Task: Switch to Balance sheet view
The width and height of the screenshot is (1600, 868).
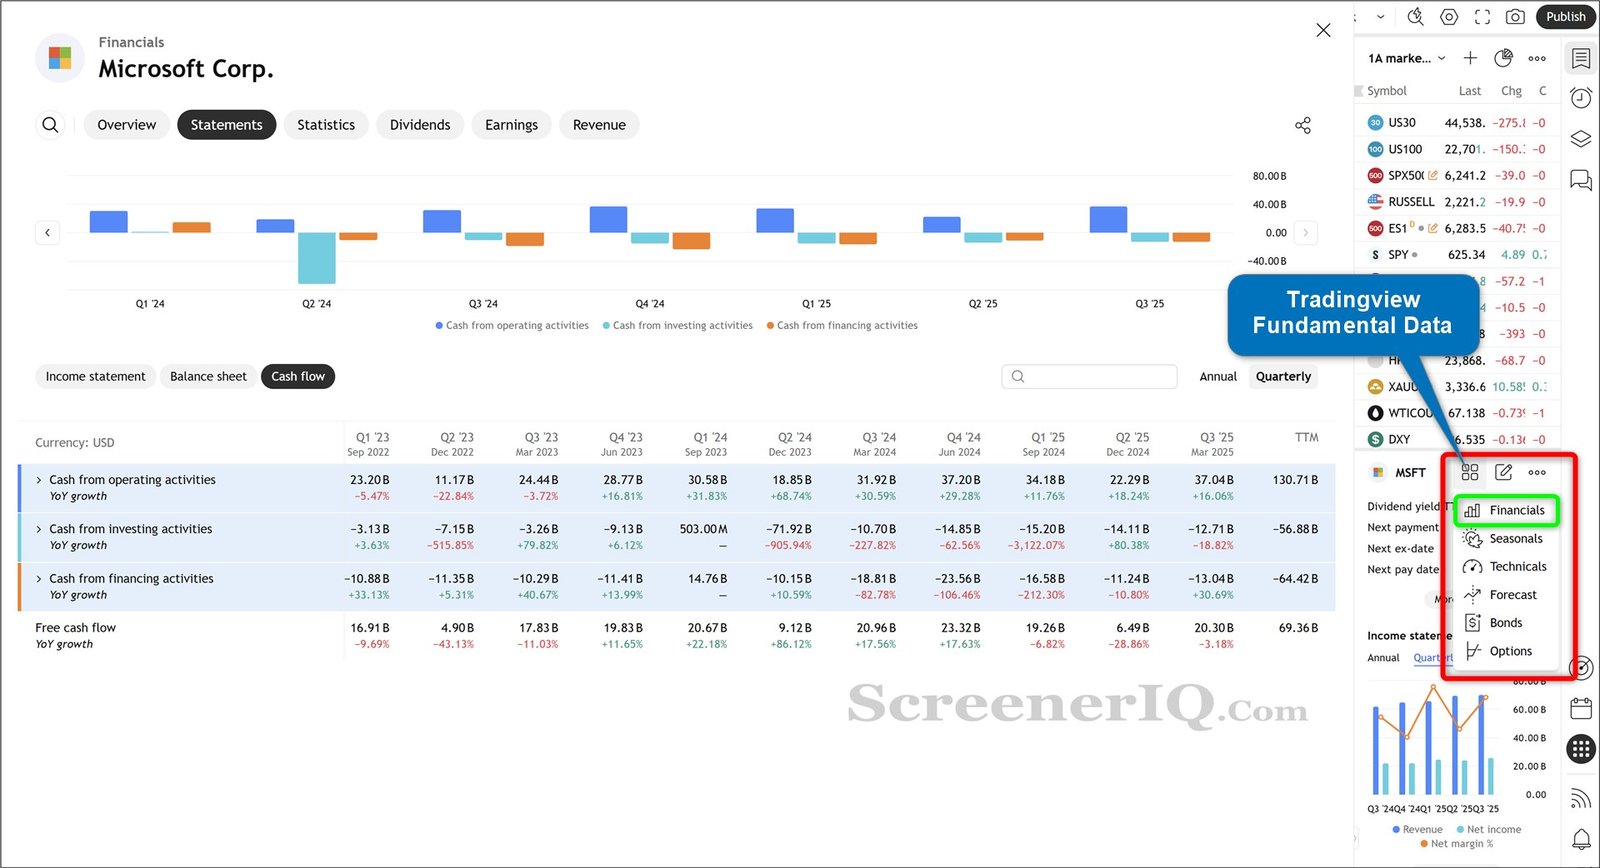Action: 208,377
